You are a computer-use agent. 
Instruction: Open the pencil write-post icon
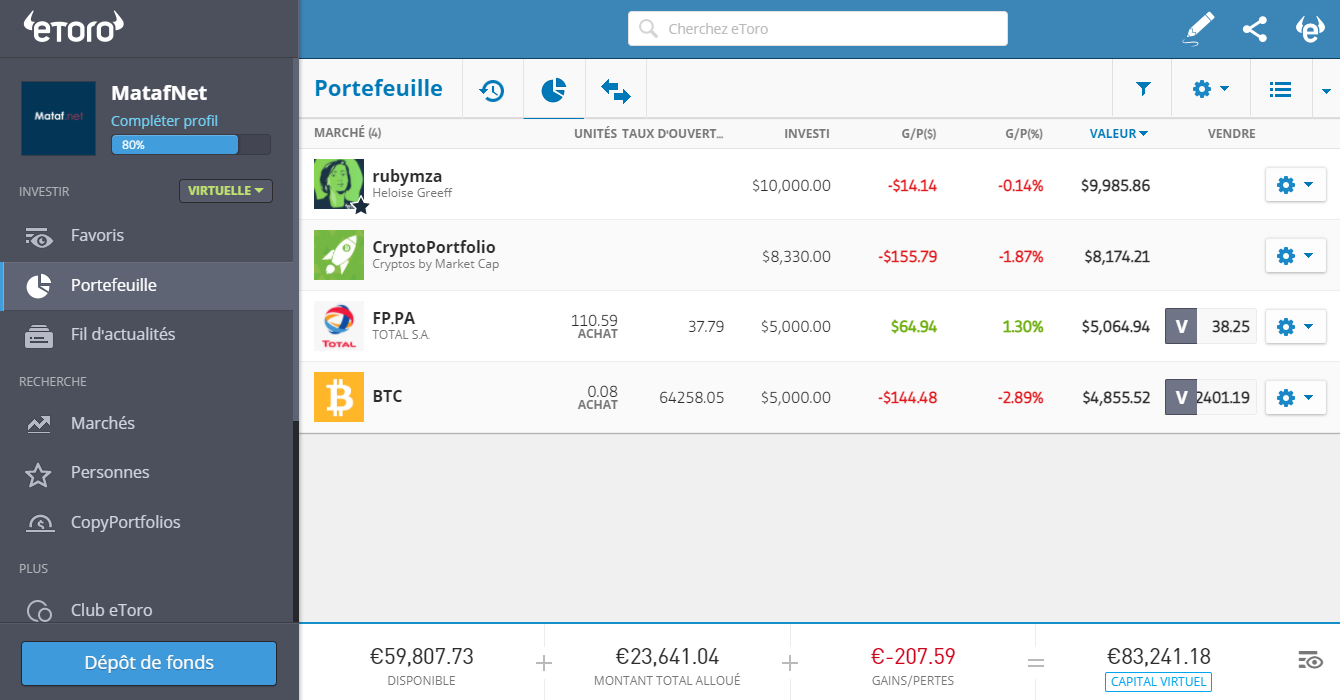coord(1198,28)
